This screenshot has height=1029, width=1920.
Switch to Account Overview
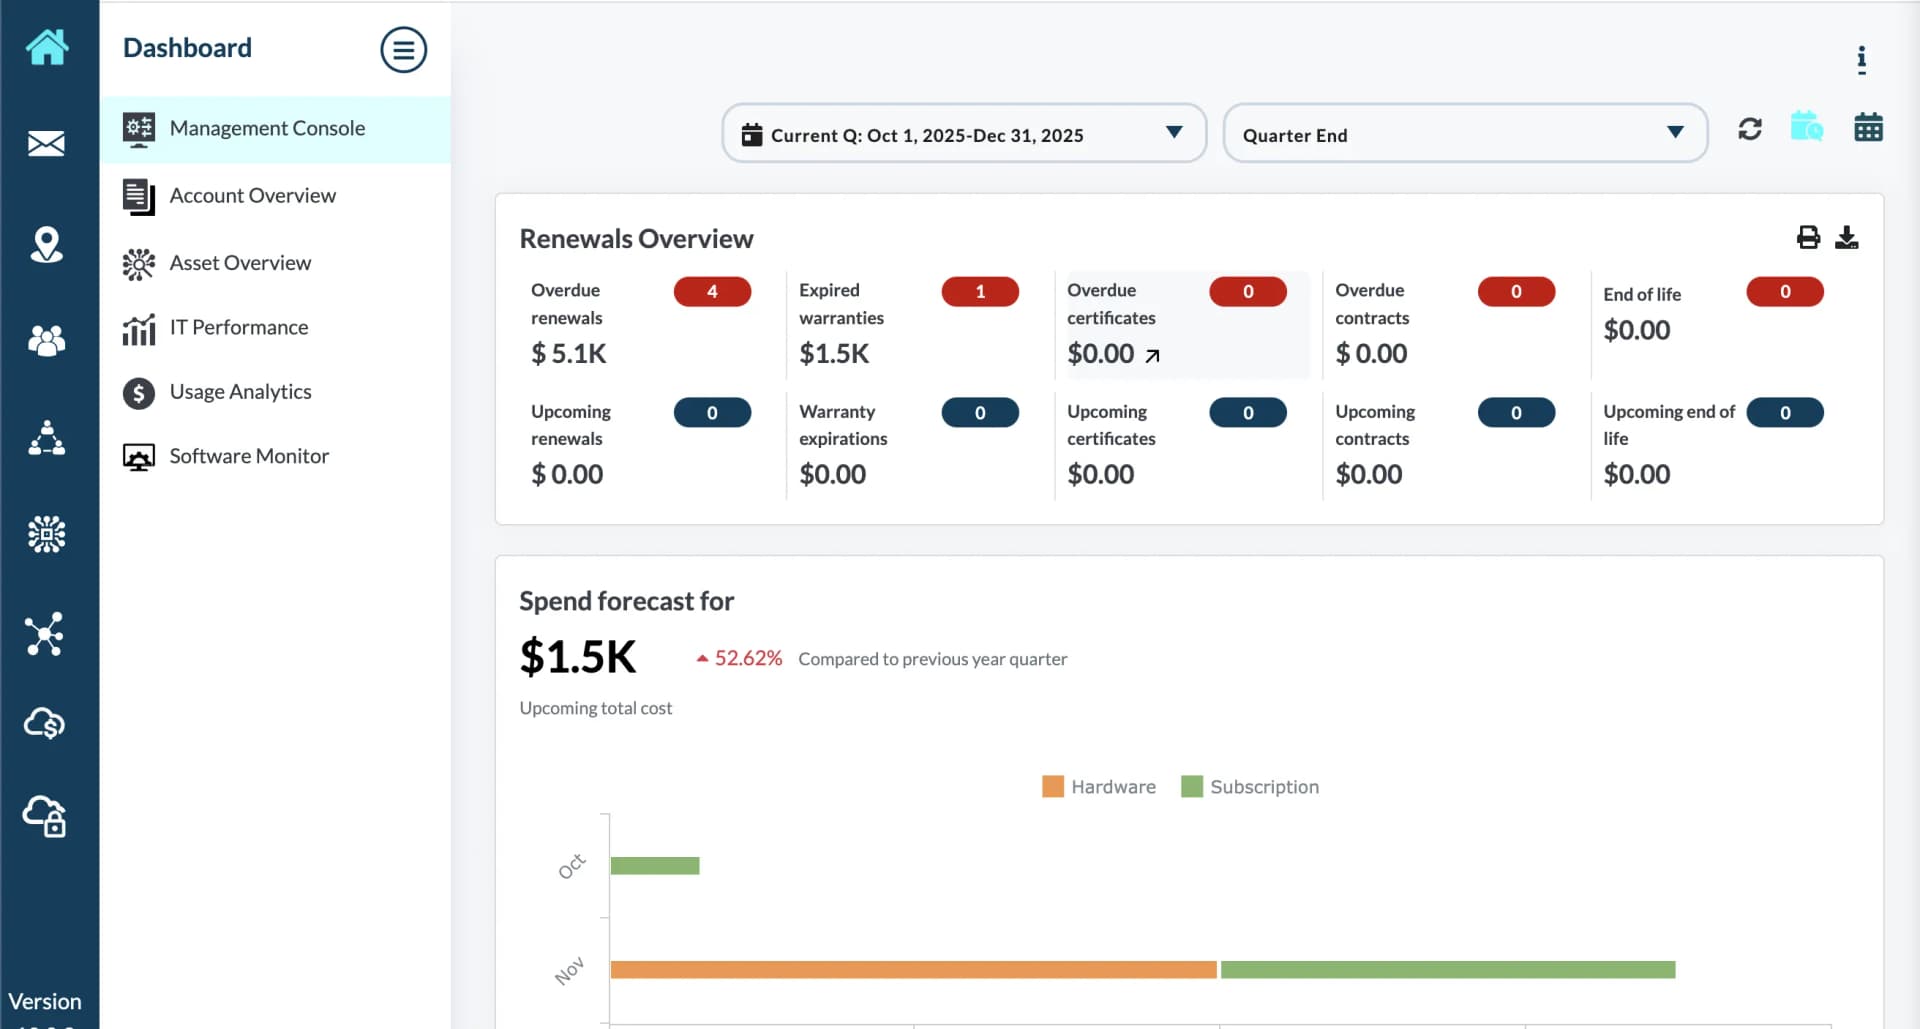click(x=252, y=196)
